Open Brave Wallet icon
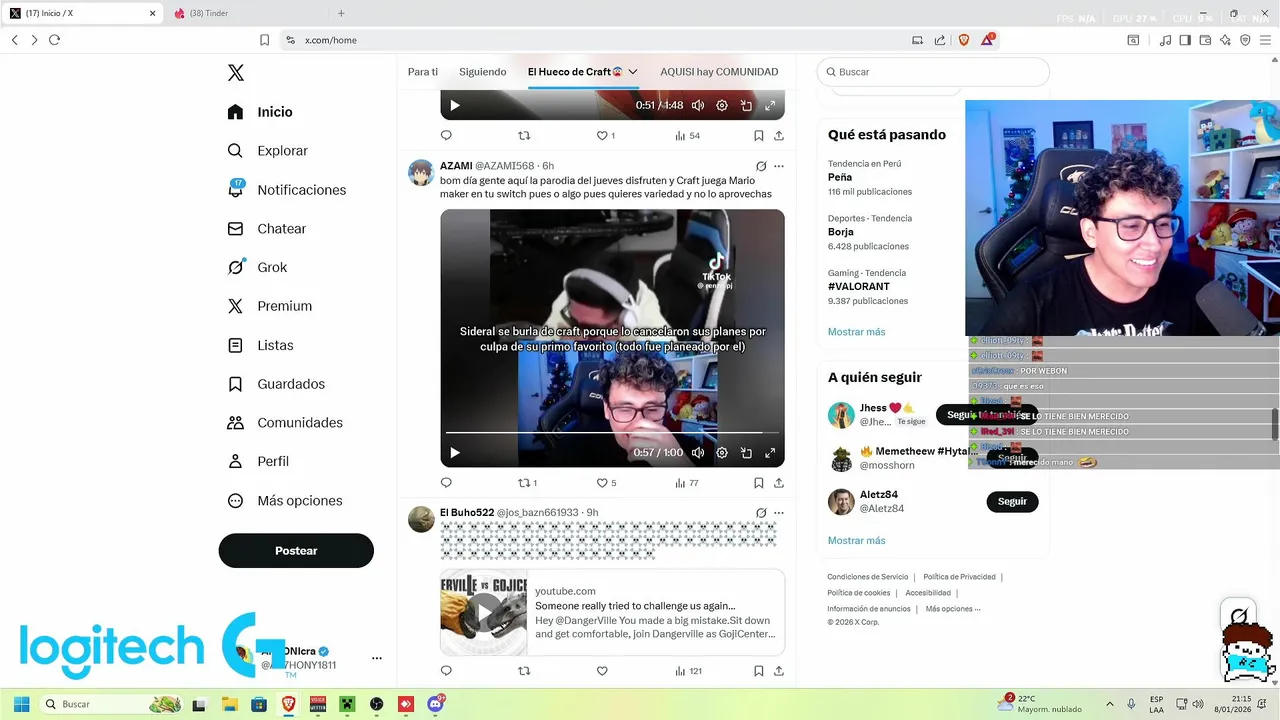 [1205, 40]
